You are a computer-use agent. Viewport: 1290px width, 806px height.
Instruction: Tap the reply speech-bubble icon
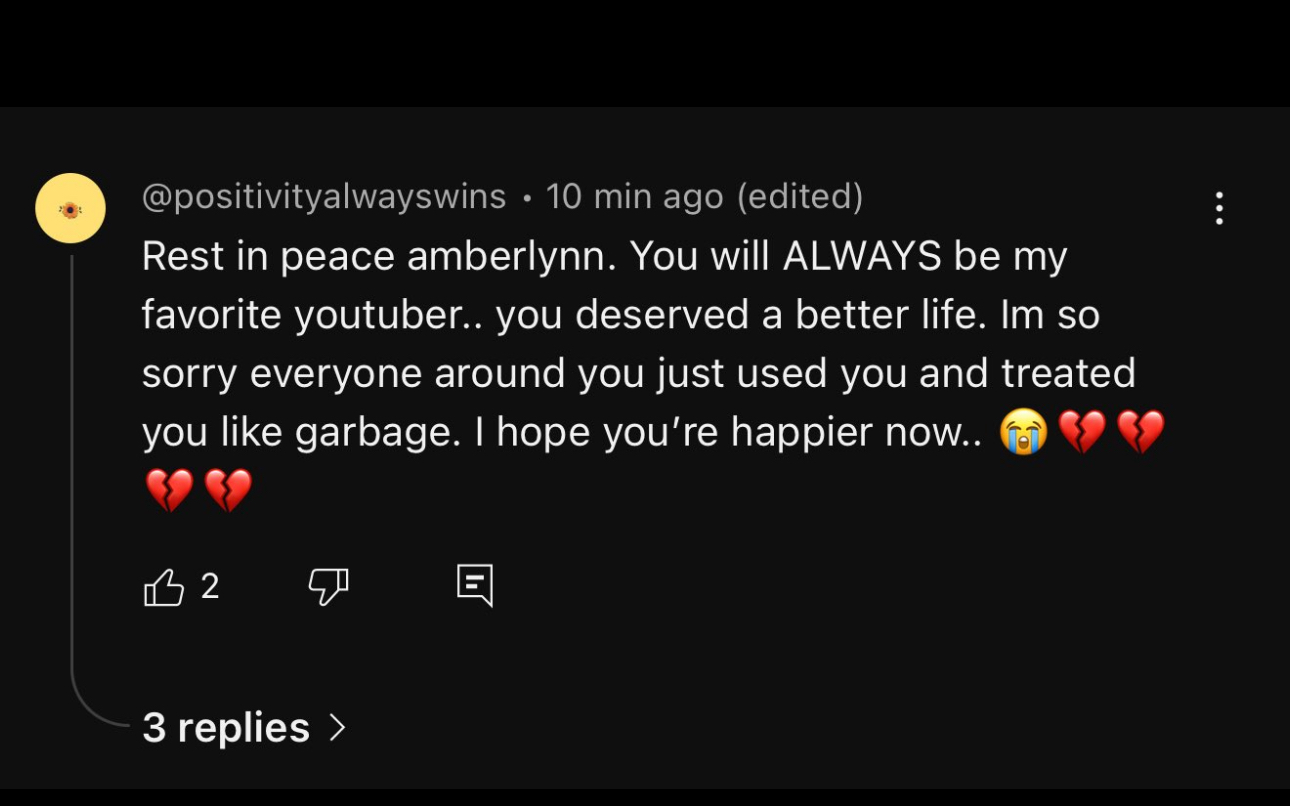click(475, 586)
